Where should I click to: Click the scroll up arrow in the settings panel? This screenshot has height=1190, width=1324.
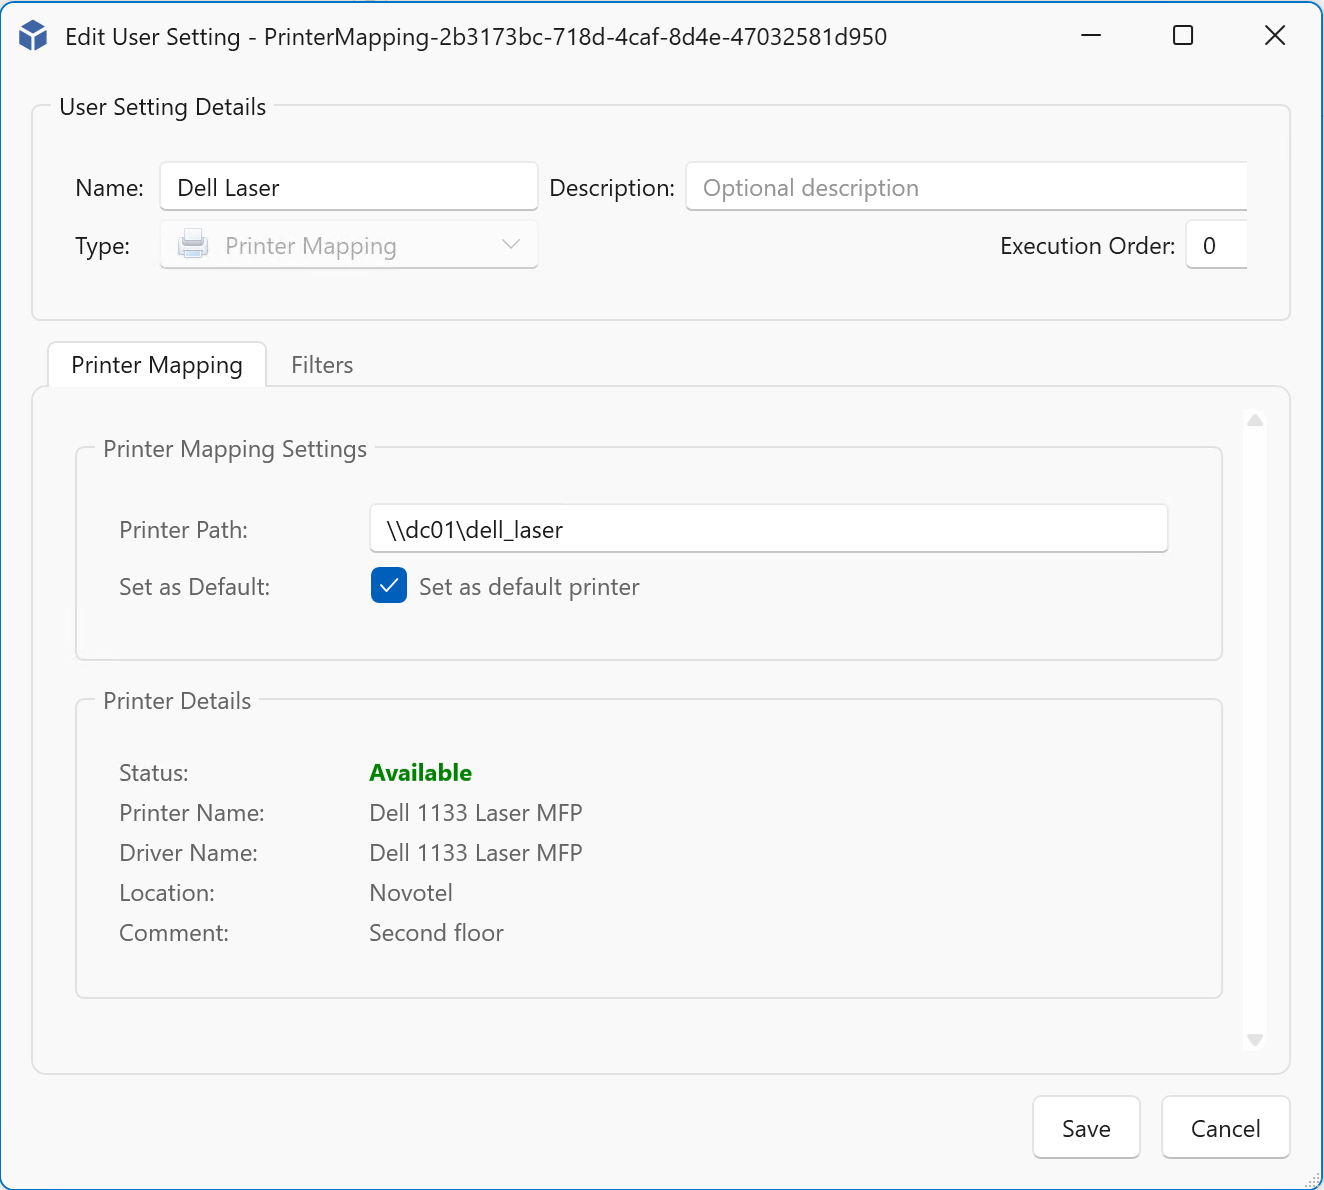pos(1255,421)
